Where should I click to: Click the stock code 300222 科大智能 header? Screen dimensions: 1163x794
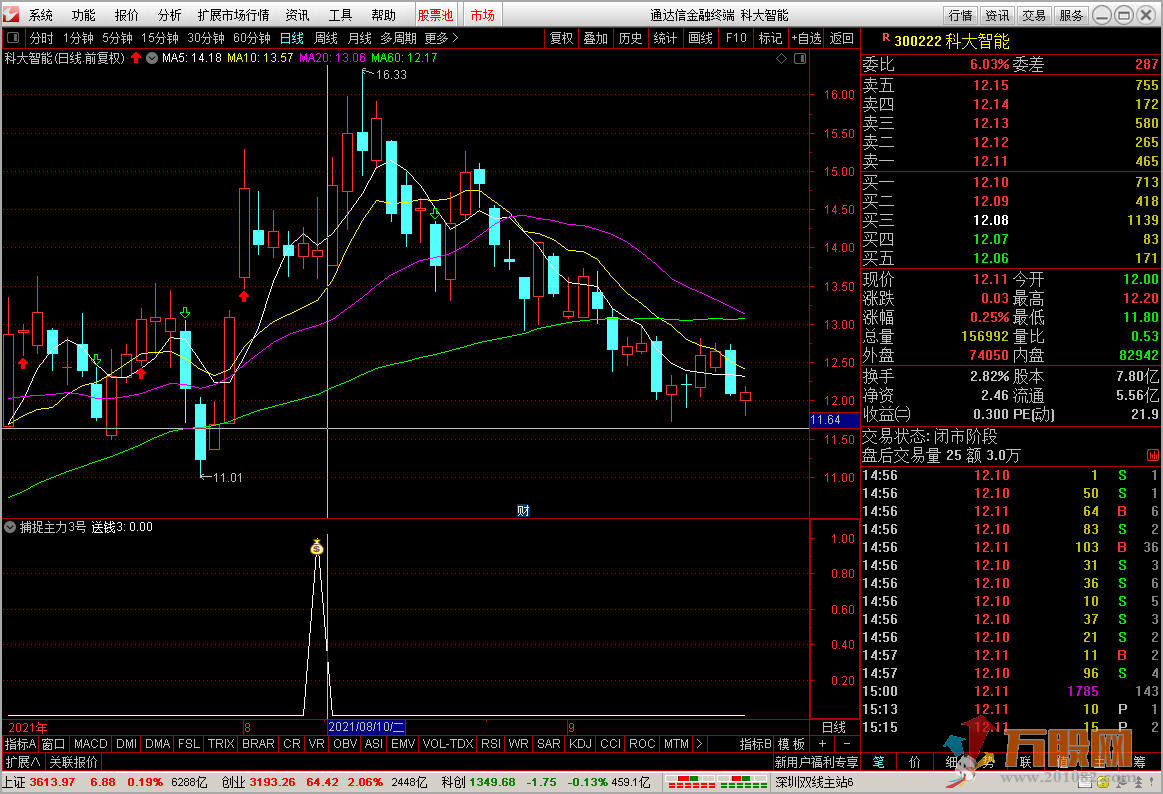tap(952, 41)
